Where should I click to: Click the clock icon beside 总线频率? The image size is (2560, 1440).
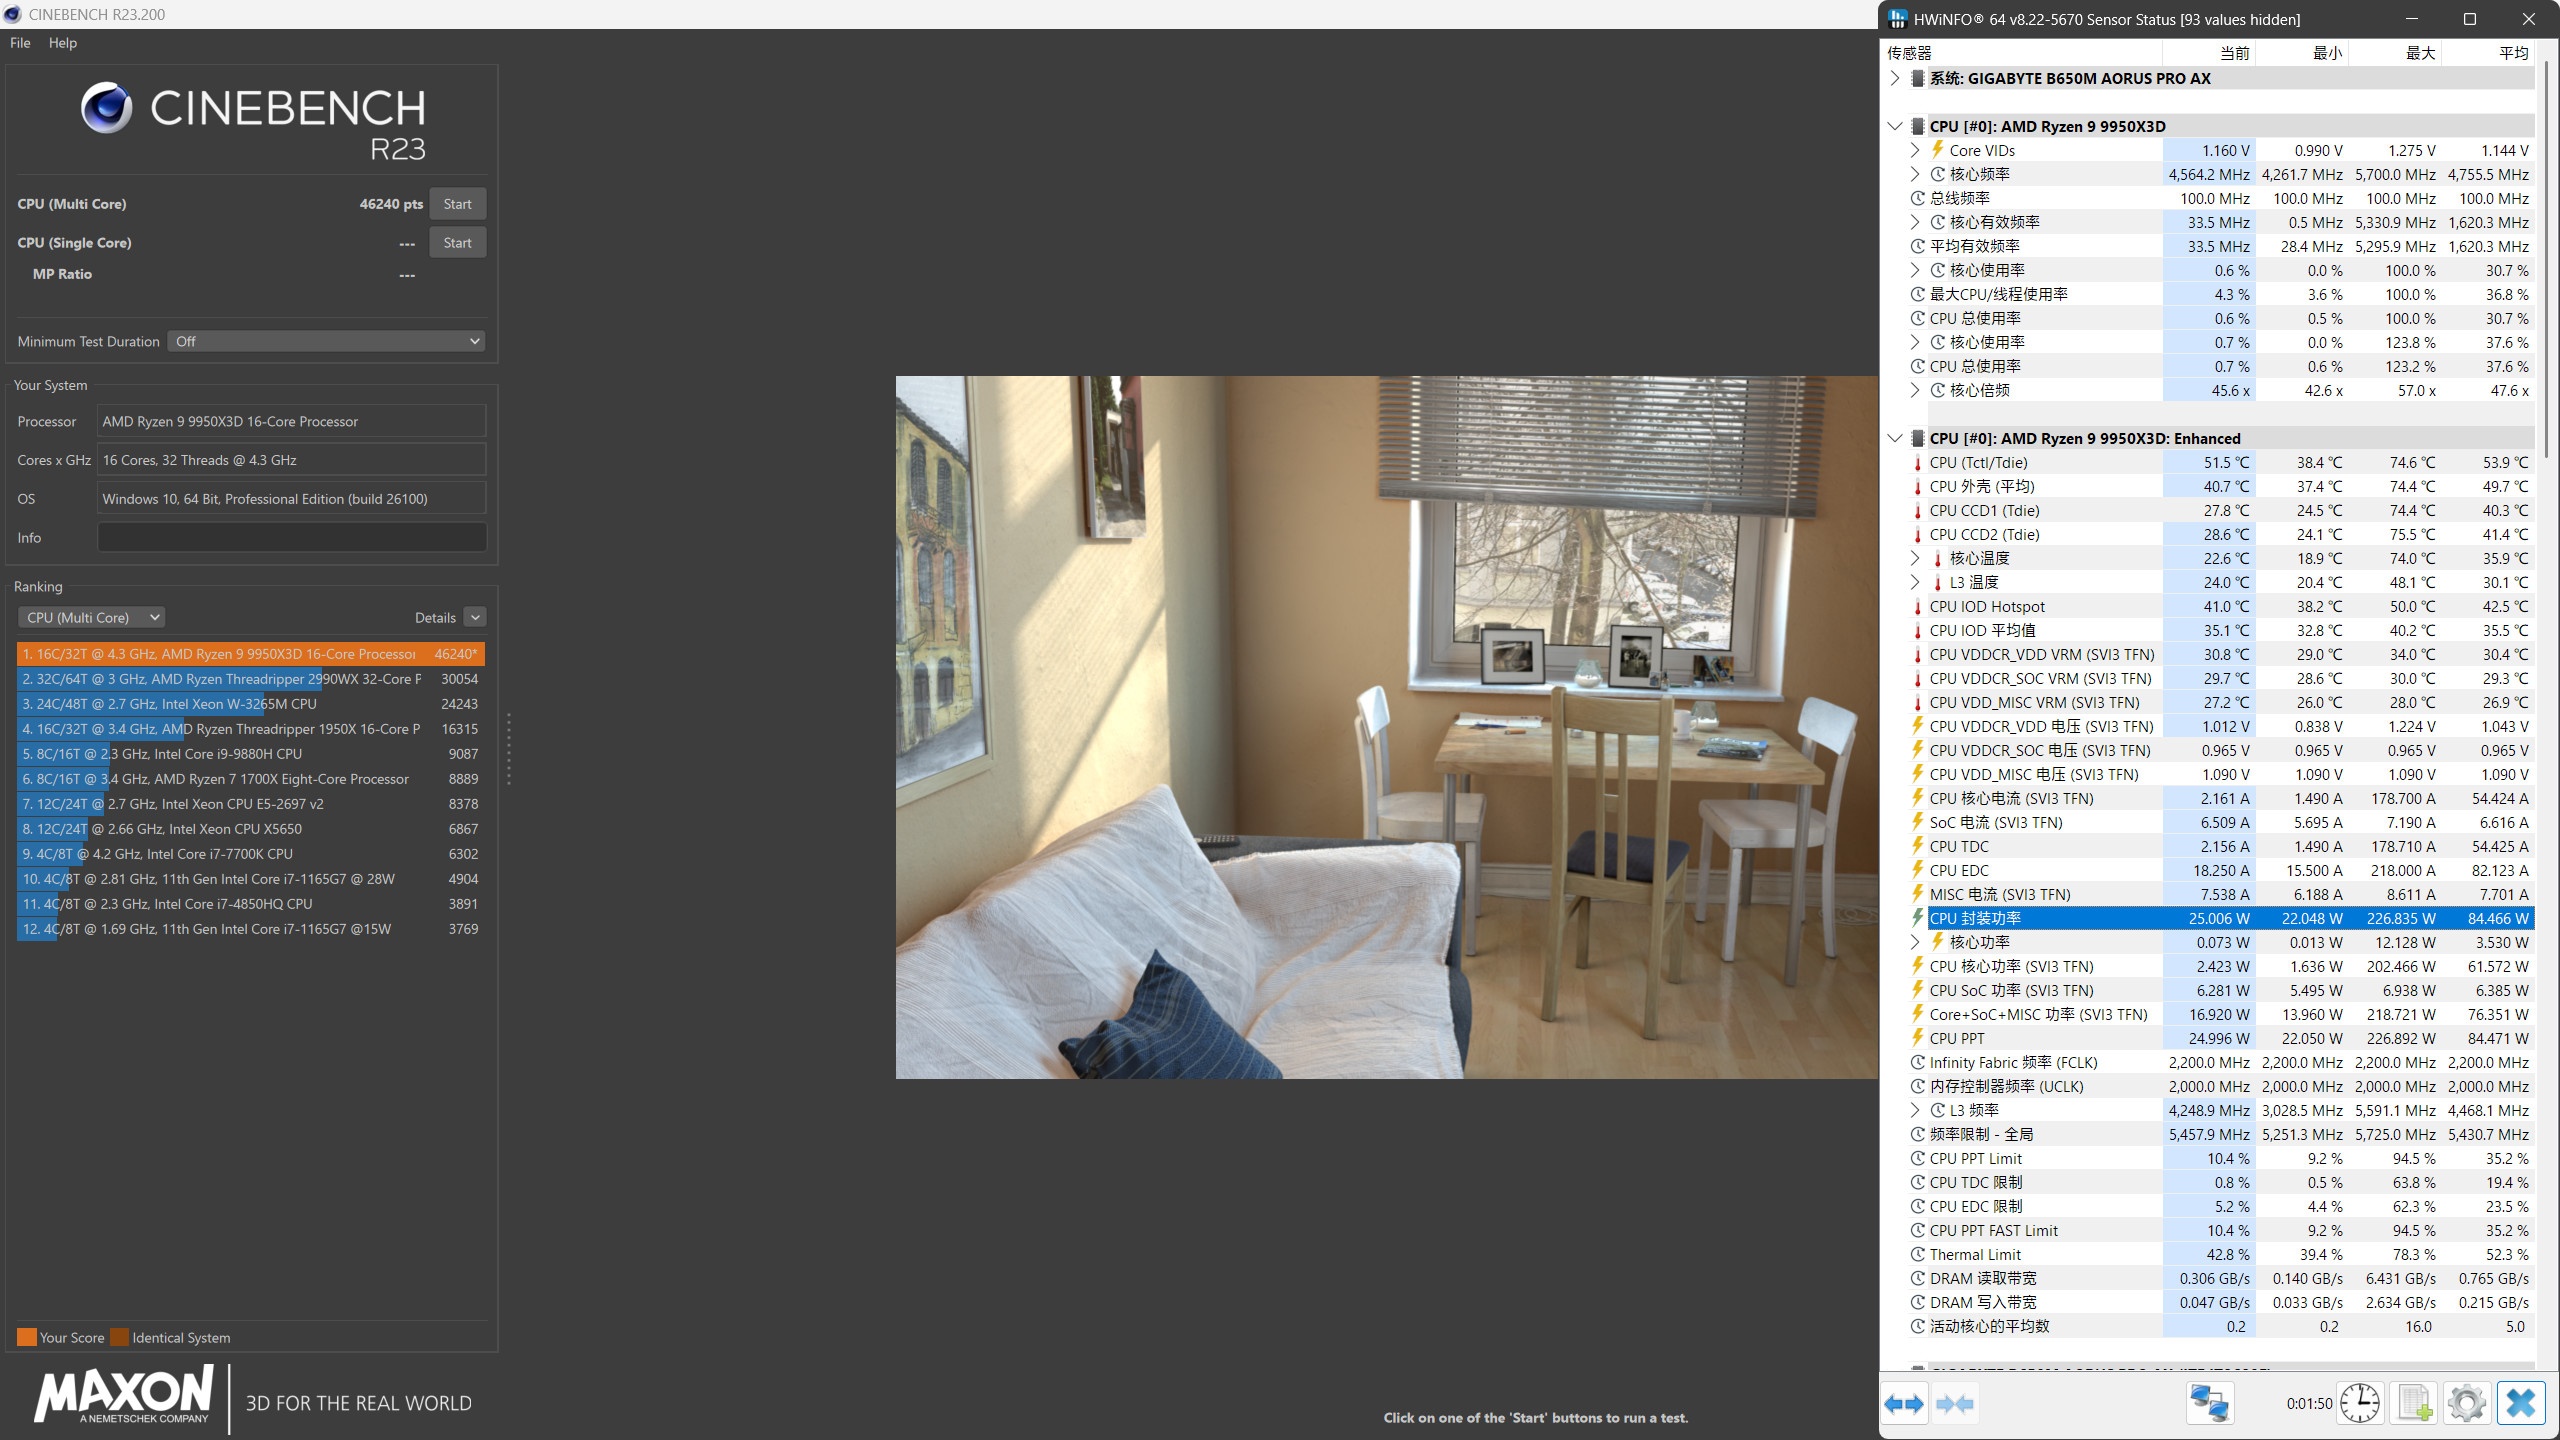click(x=1917, y=198)
